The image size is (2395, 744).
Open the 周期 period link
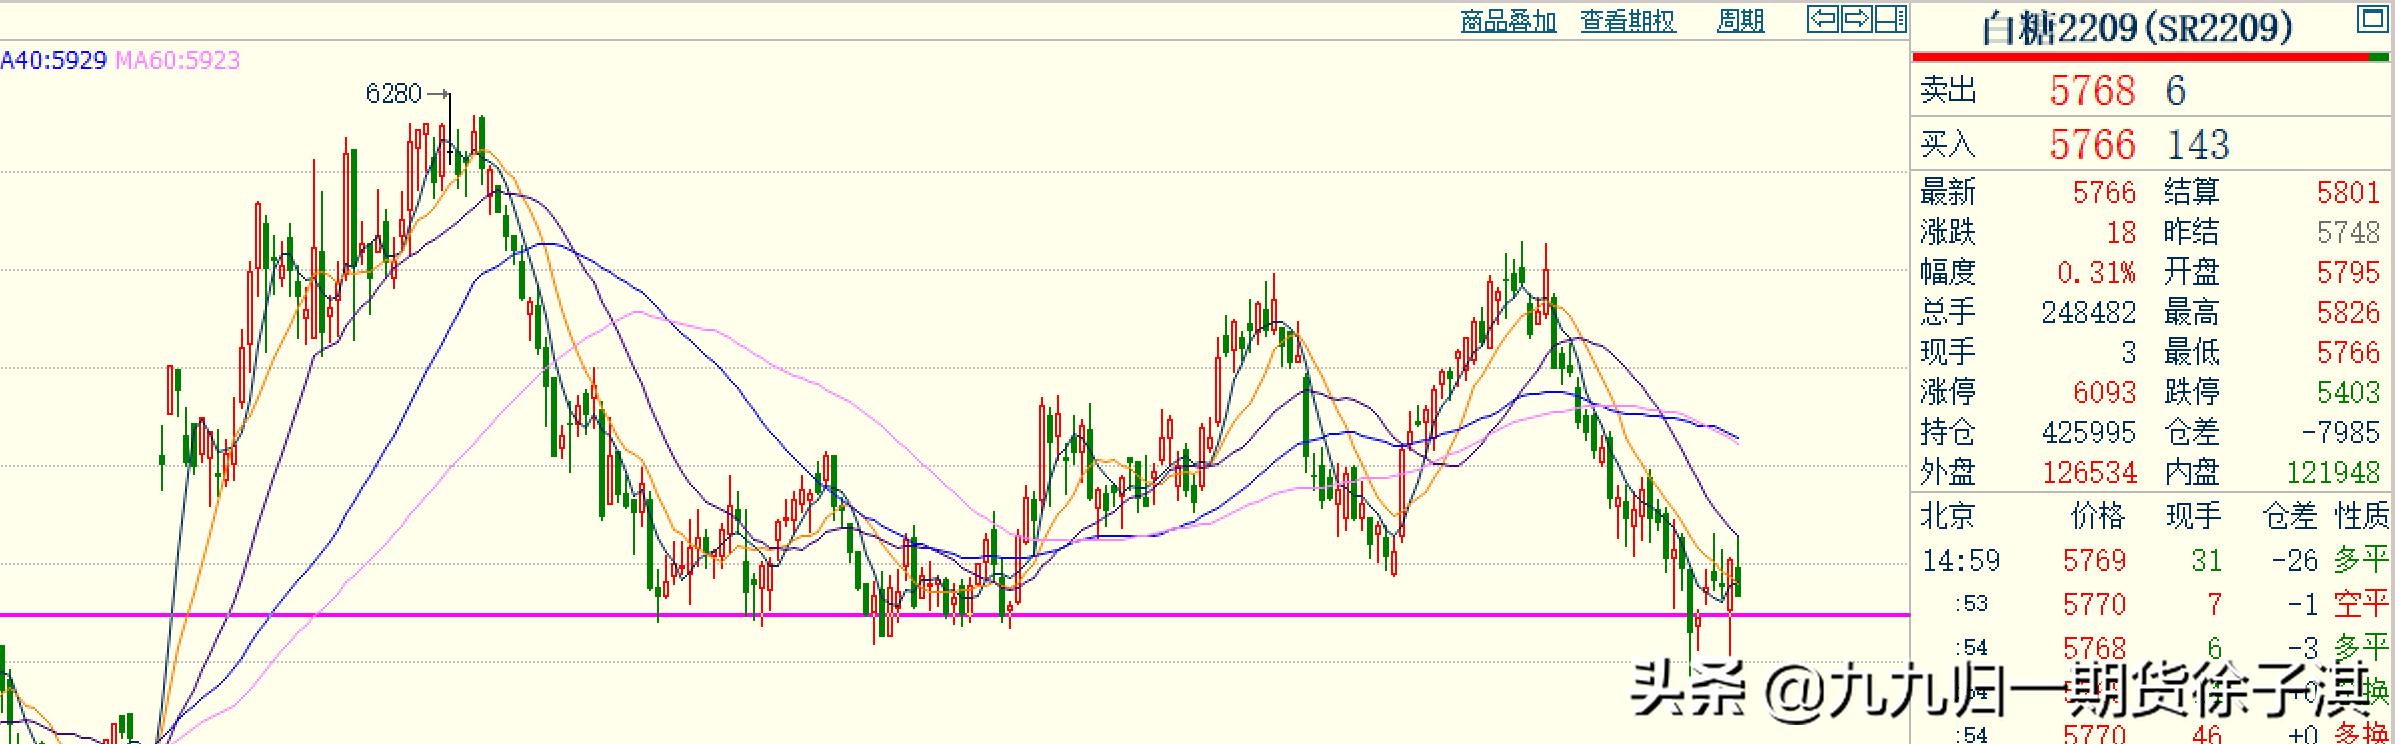click(1740, 21)
